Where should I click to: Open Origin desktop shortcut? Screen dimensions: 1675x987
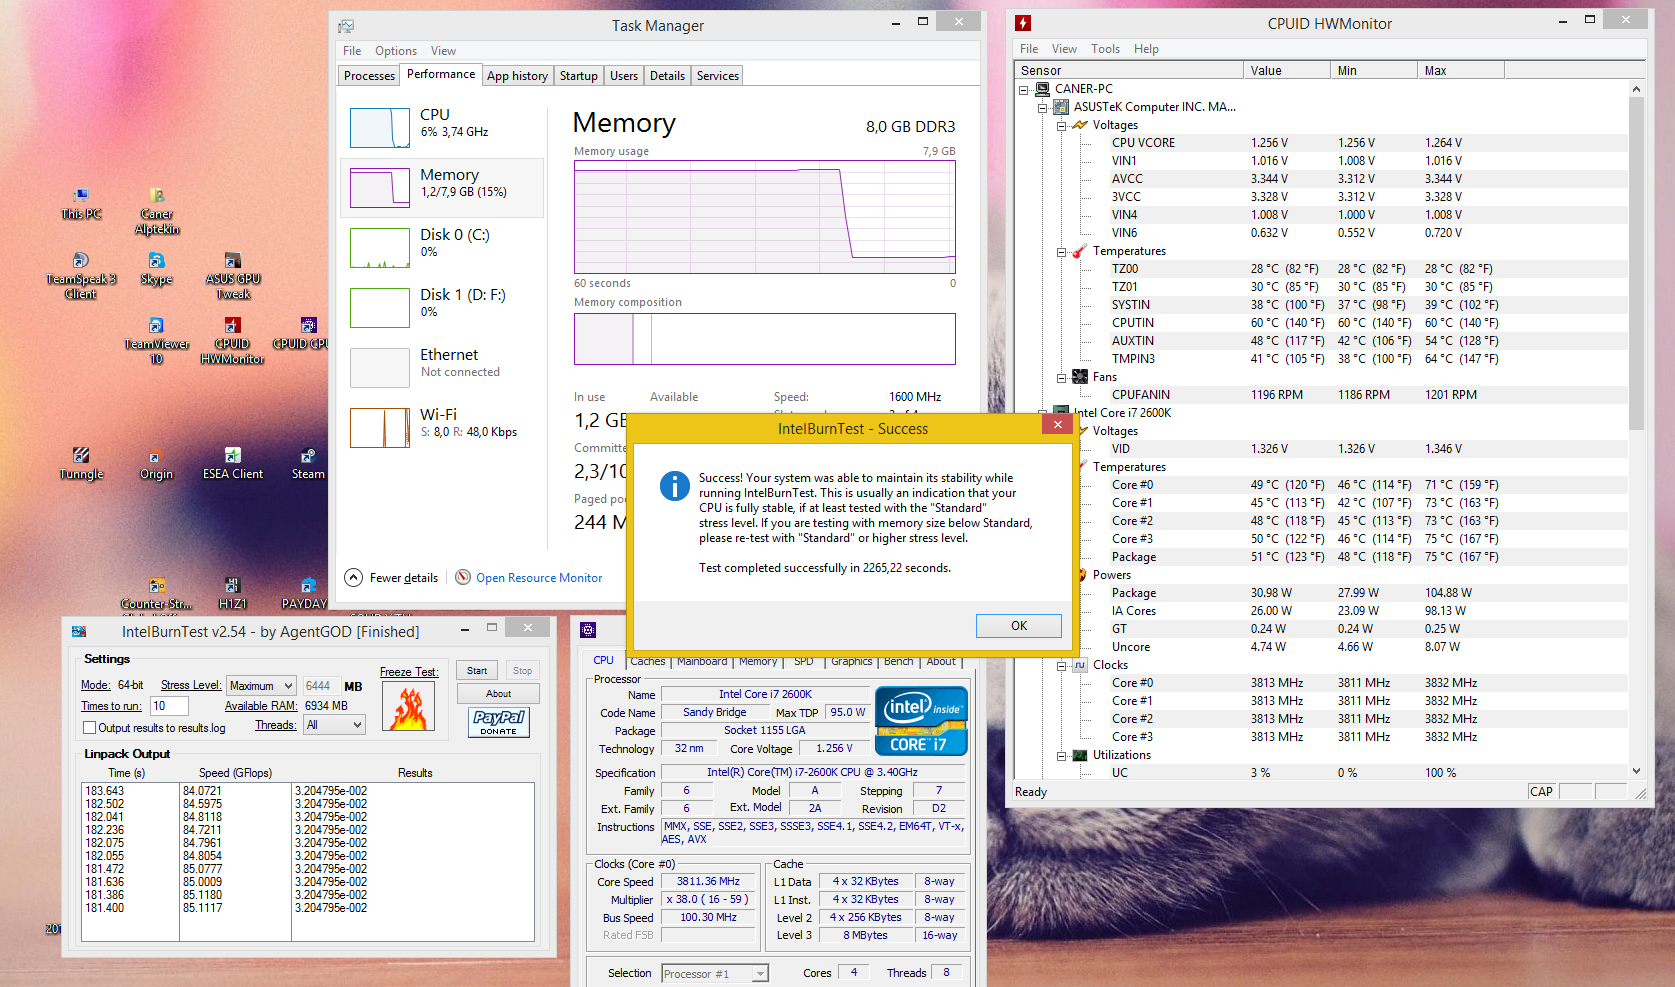click(x=156, y=464)
